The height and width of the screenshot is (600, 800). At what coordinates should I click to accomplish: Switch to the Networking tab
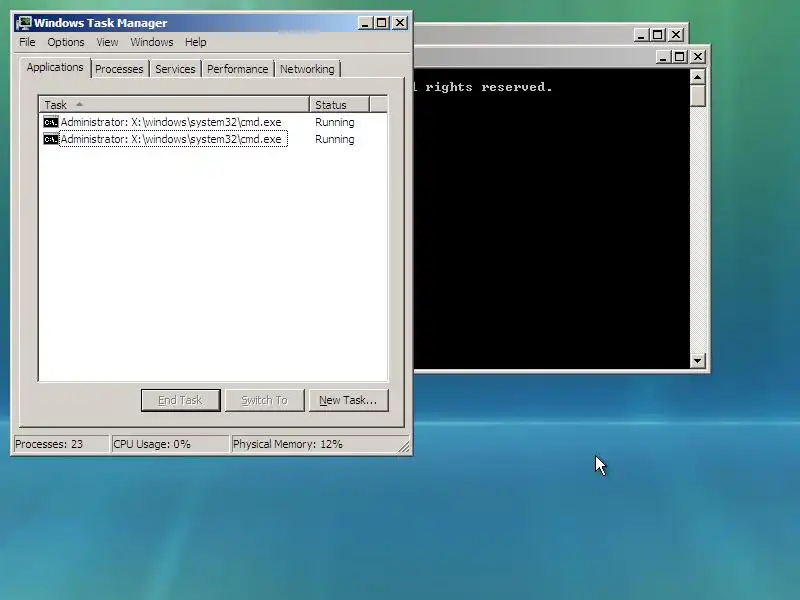[x=307, y=69]
